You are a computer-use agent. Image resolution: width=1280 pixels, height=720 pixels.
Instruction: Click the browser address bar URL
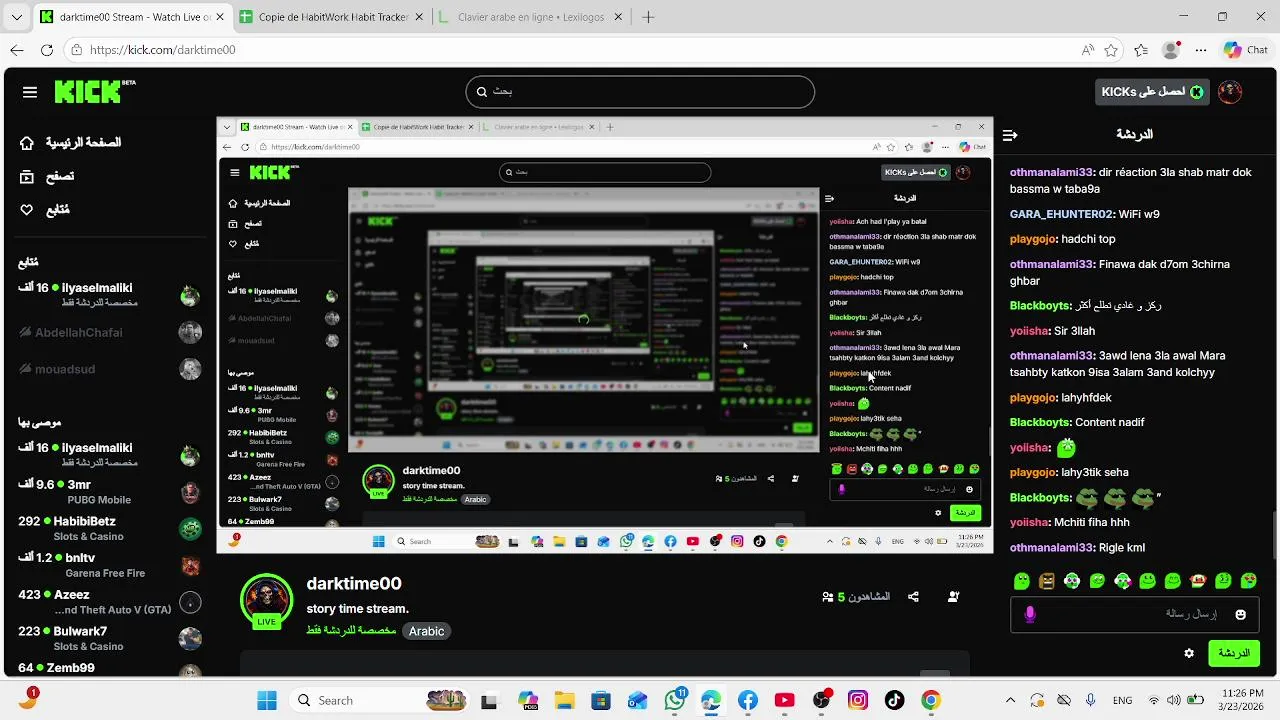[x=162, y=50]
